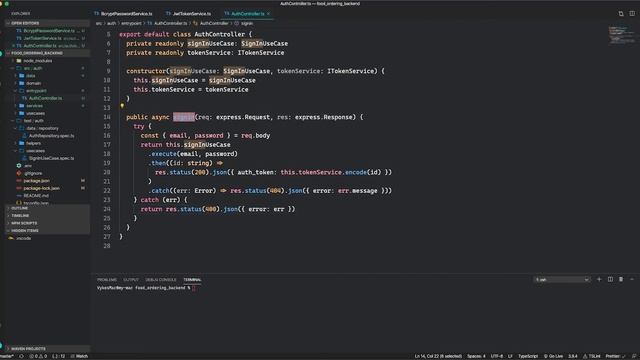Expand the helpers folder
Image resolution: width=640 pixels, height=360 pixels.
click(x=33, y=143)
